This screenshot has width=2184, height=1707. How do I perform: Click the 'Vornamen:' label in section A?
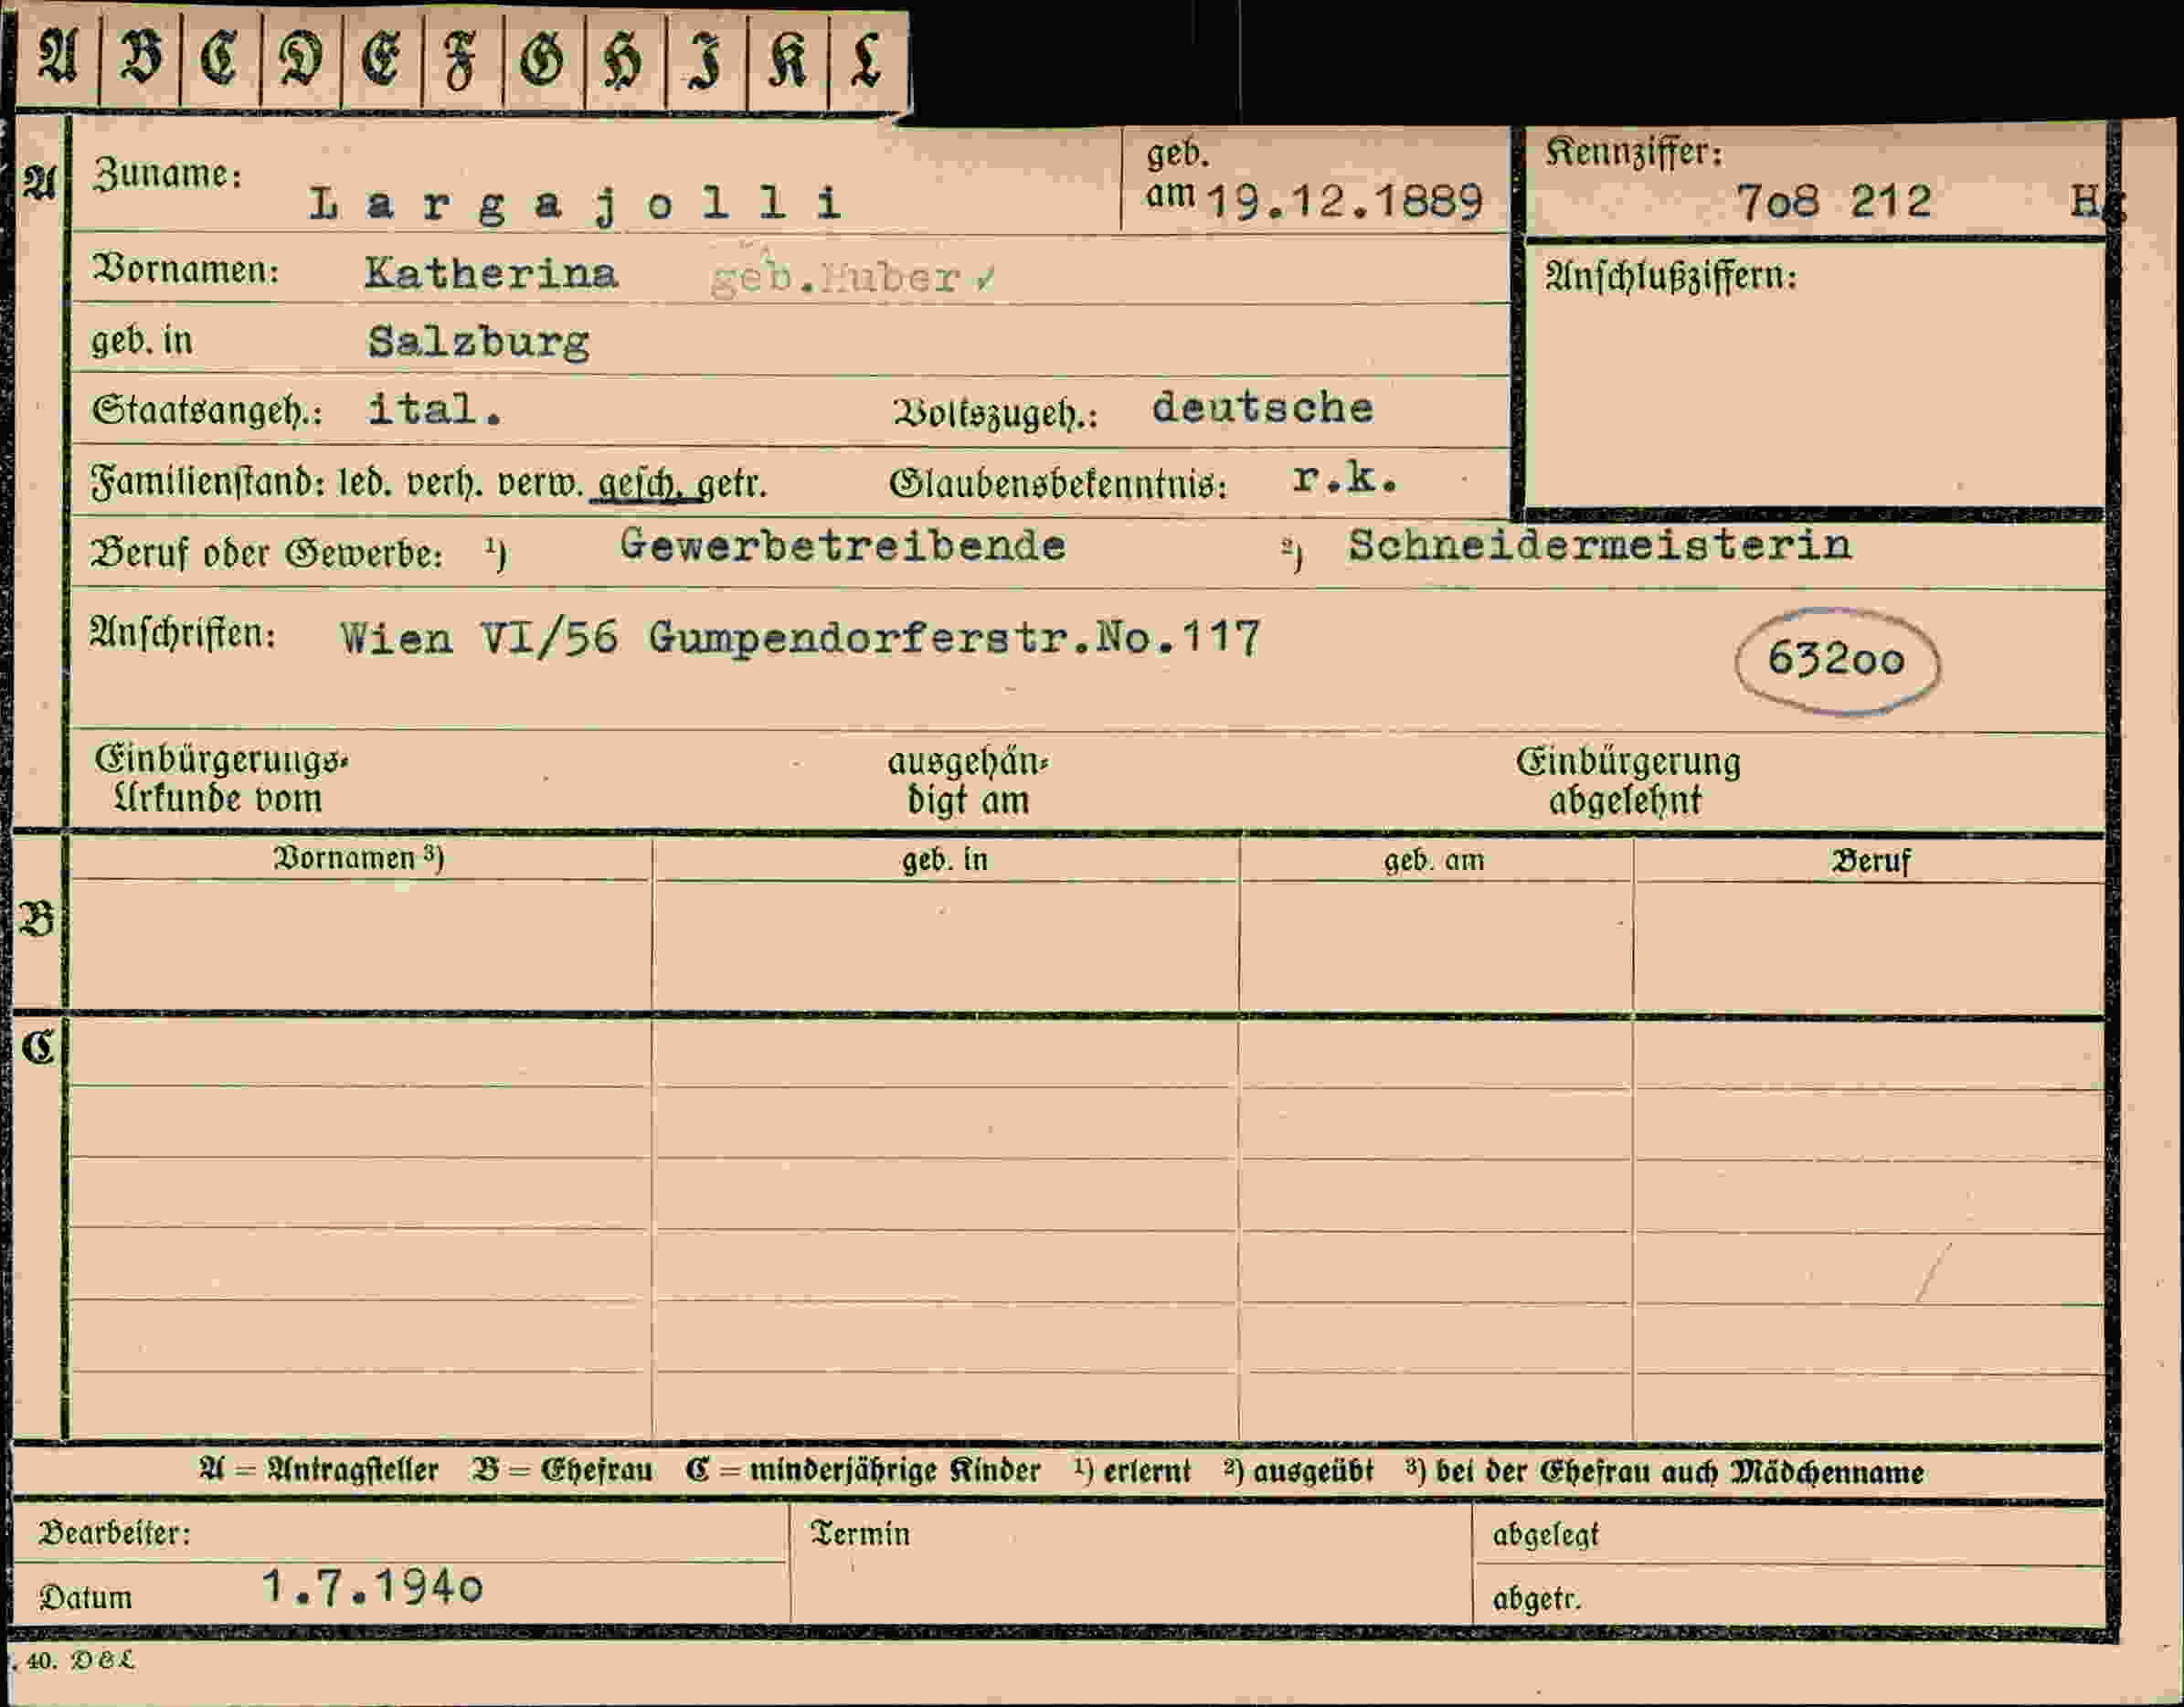coord(185,270)
